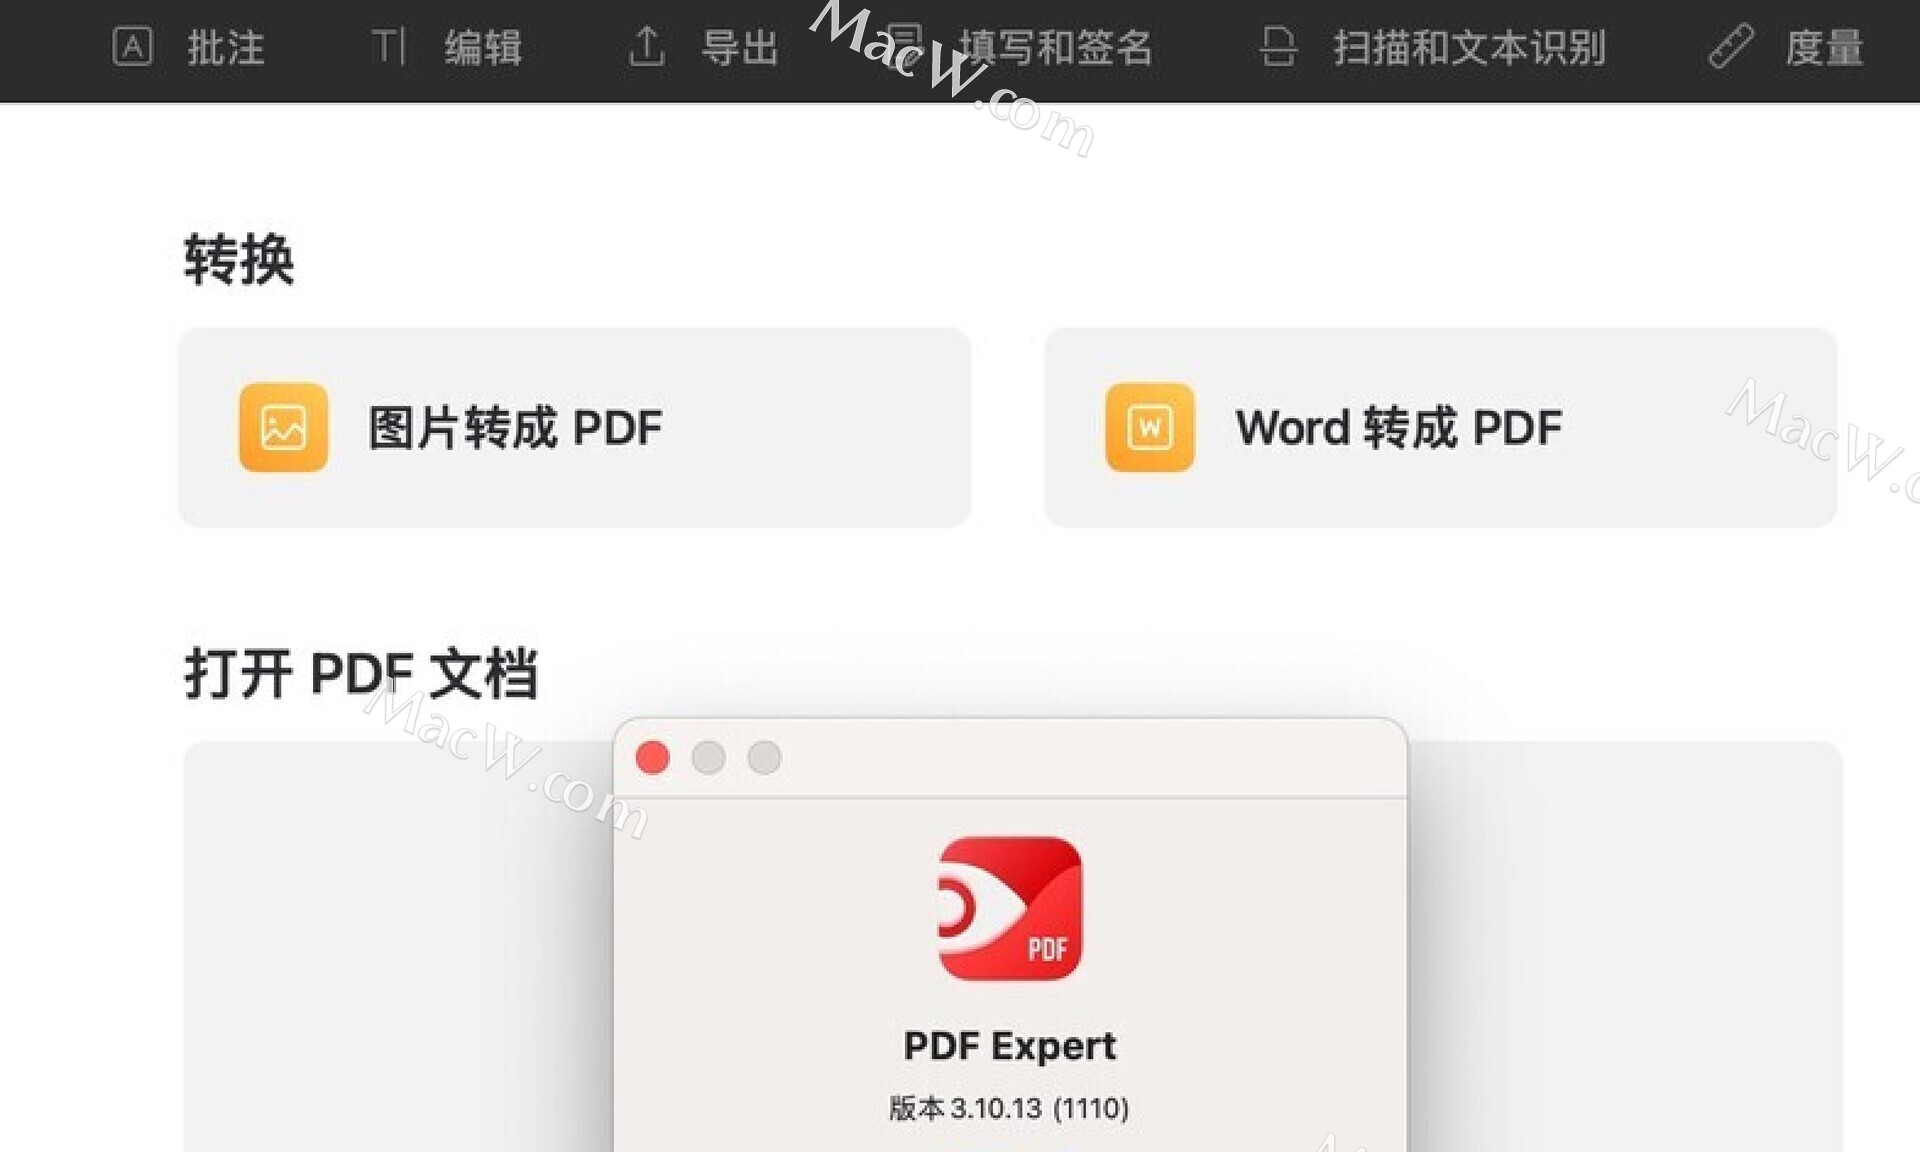
Task: Click the PDF Expert app logo
Action: tap(1010, 909)
